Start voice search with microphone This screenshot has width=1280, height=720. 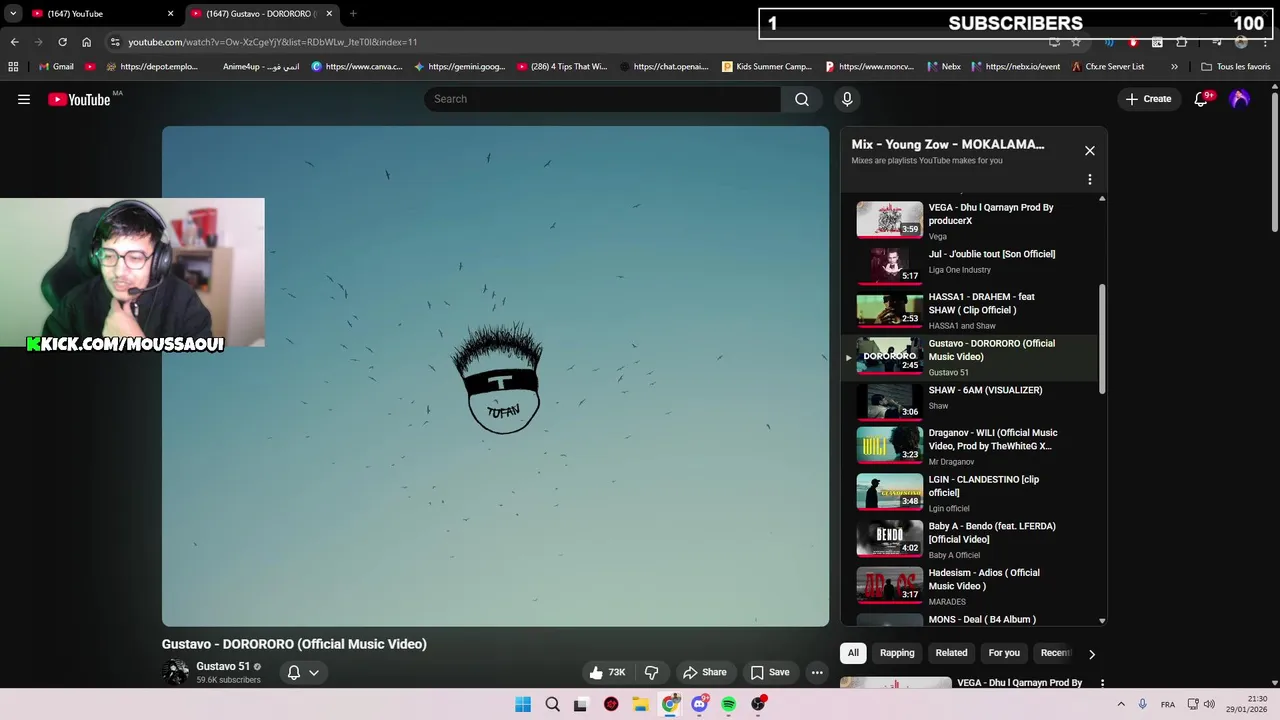[847, 99]
